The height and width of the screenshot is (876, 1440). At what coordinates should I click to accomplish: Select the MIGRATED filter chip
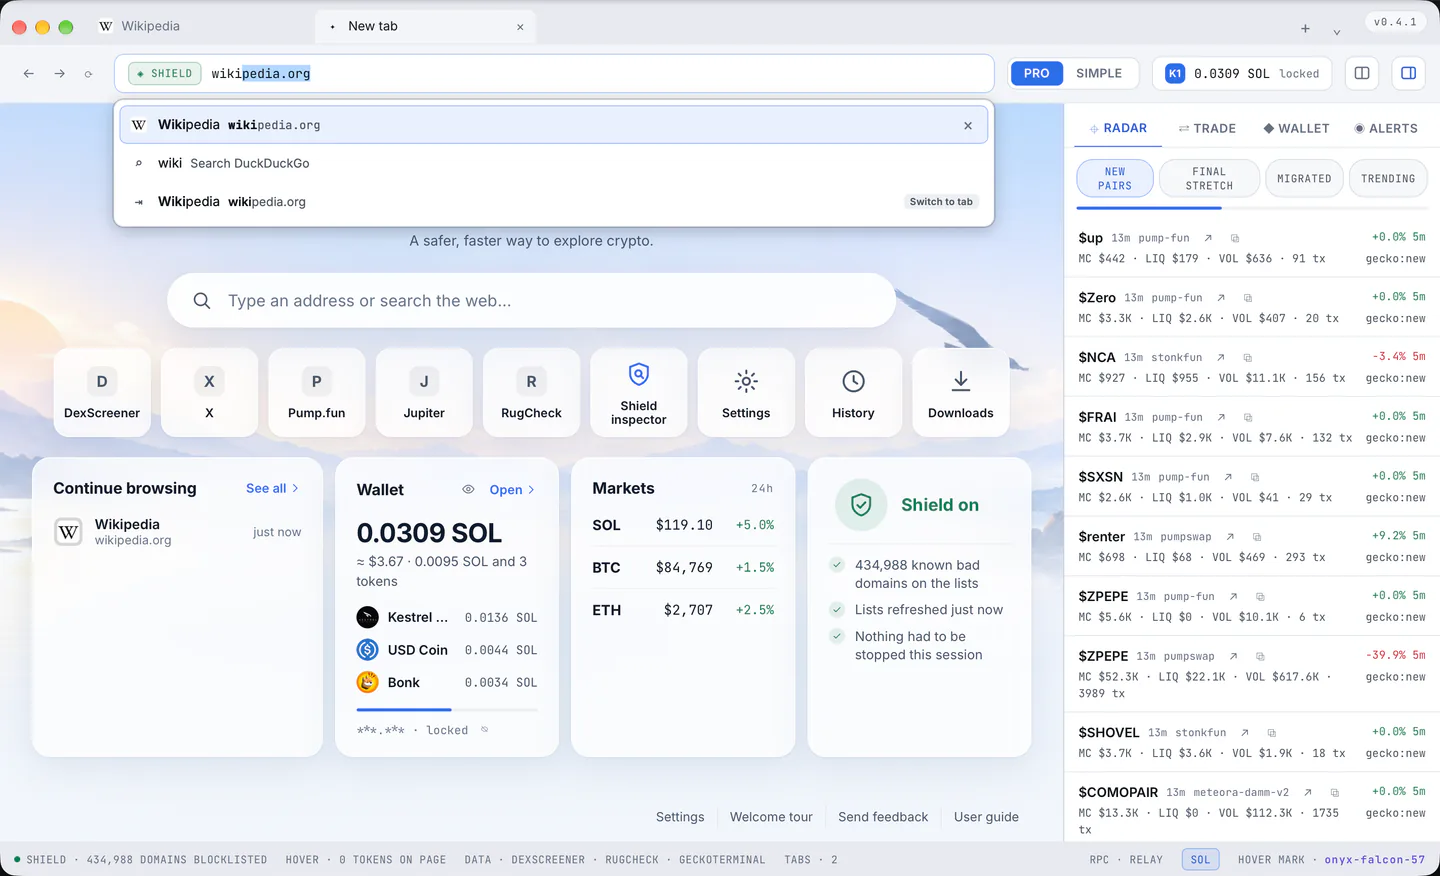pos(1304,179)
